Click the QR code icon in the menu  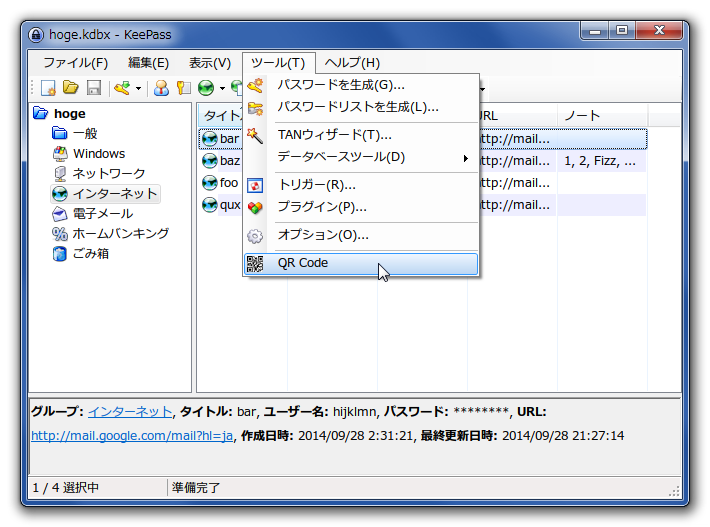[255, 264]
